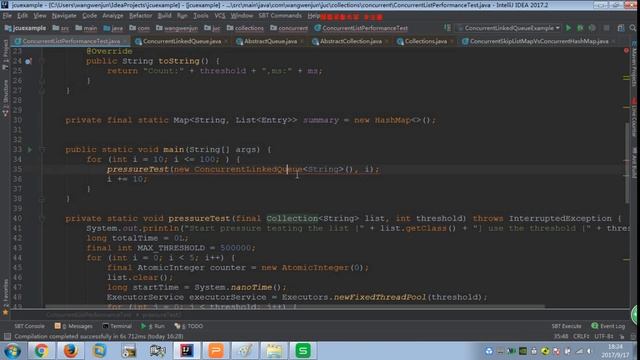Screen dimensions: 640x360
Task: Open the SBT Console tool window
Action: point(29,326)
